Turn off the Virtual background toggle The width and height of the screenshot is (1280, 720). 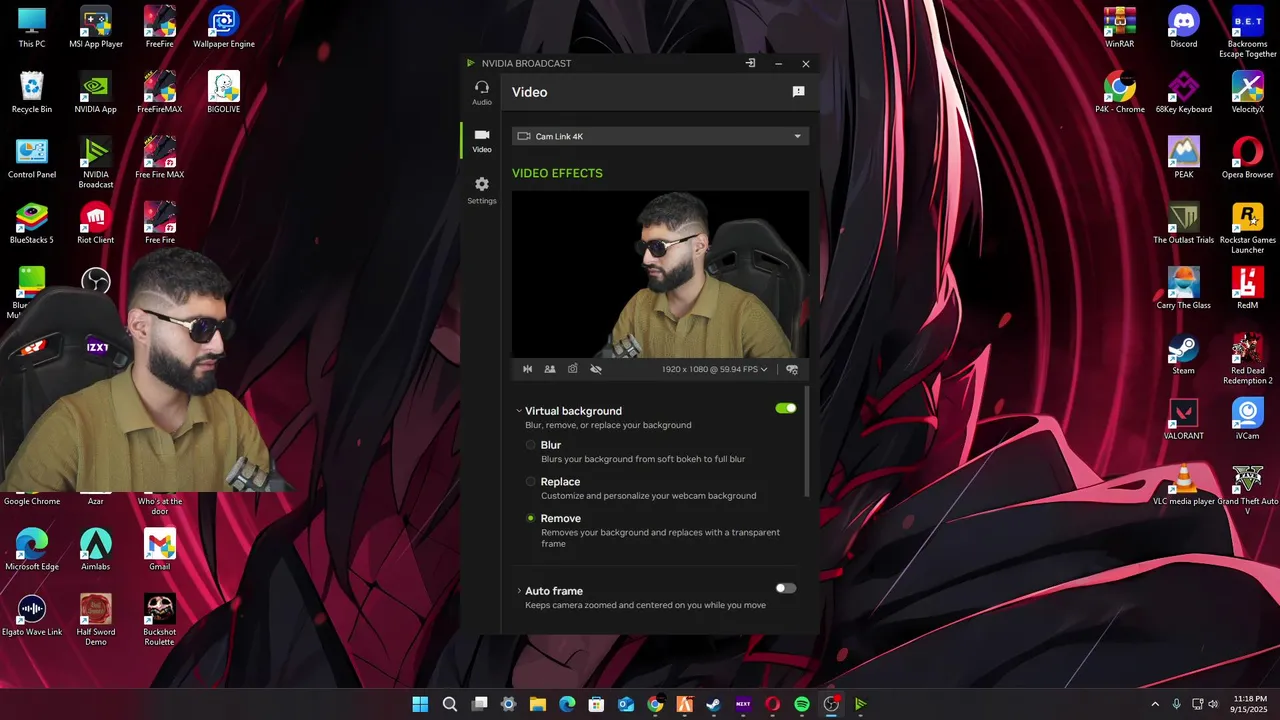tap(786, 408)
